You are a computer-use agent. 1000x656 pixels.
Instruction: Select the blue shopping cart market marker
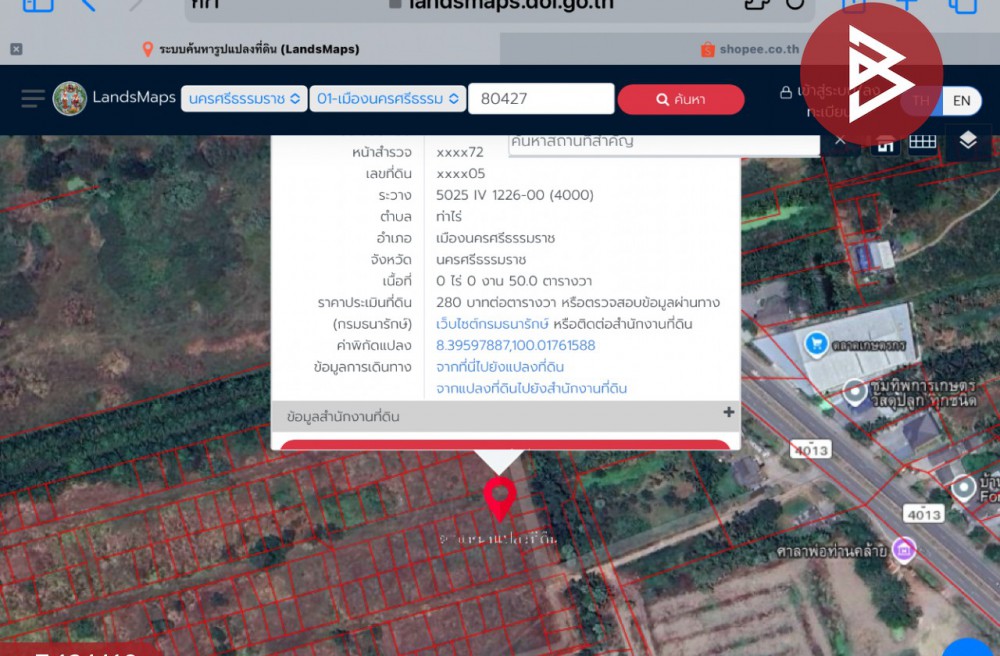[x=815, y=344]
